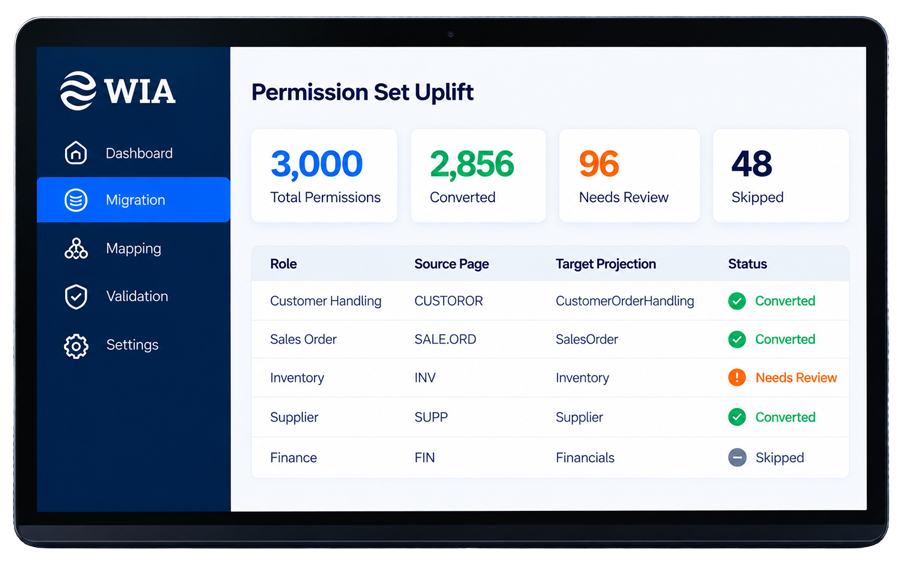Click orange alert icon in Inventory row

[x=737, y=377]
